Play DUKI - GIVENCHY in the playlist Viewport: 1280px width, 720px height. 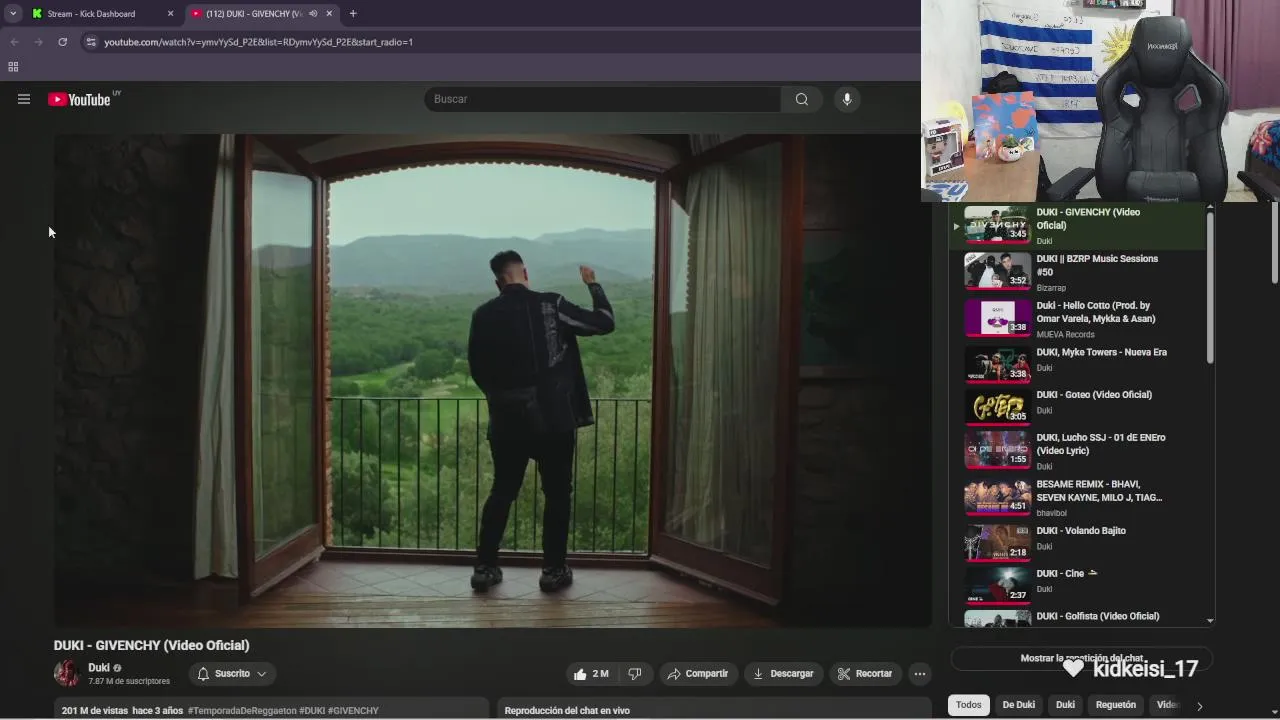point(1077,226)
